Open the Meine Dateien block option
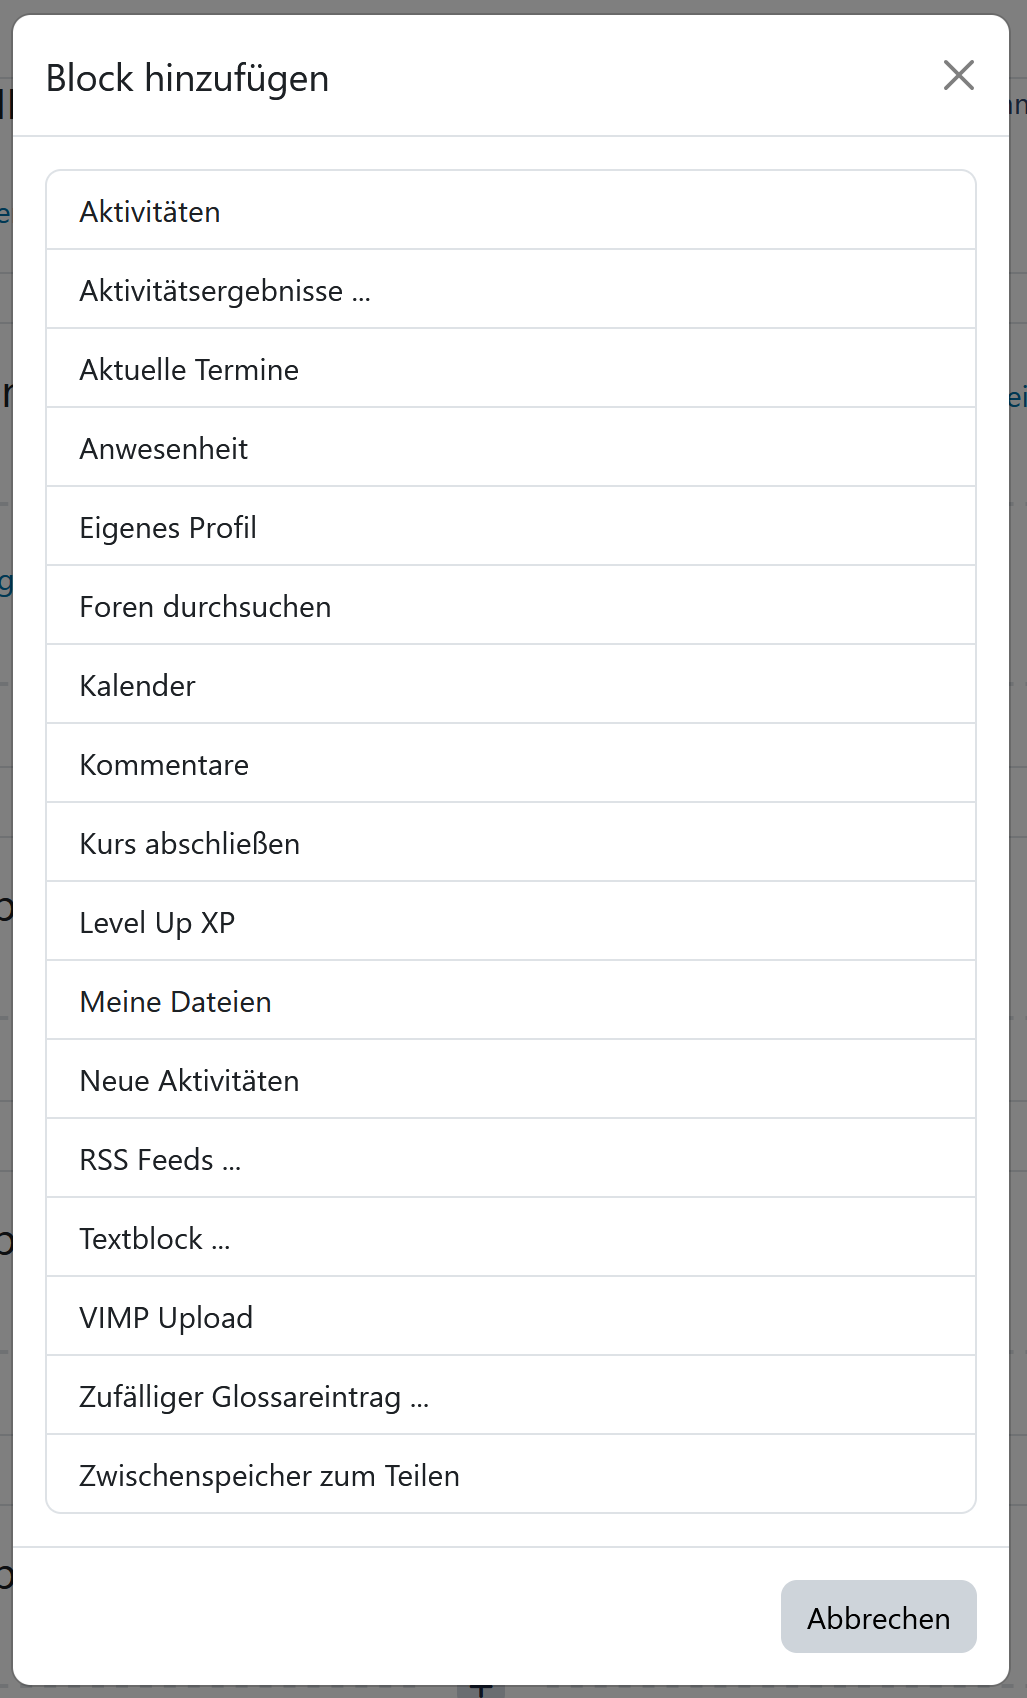 tap(176, 1002)
